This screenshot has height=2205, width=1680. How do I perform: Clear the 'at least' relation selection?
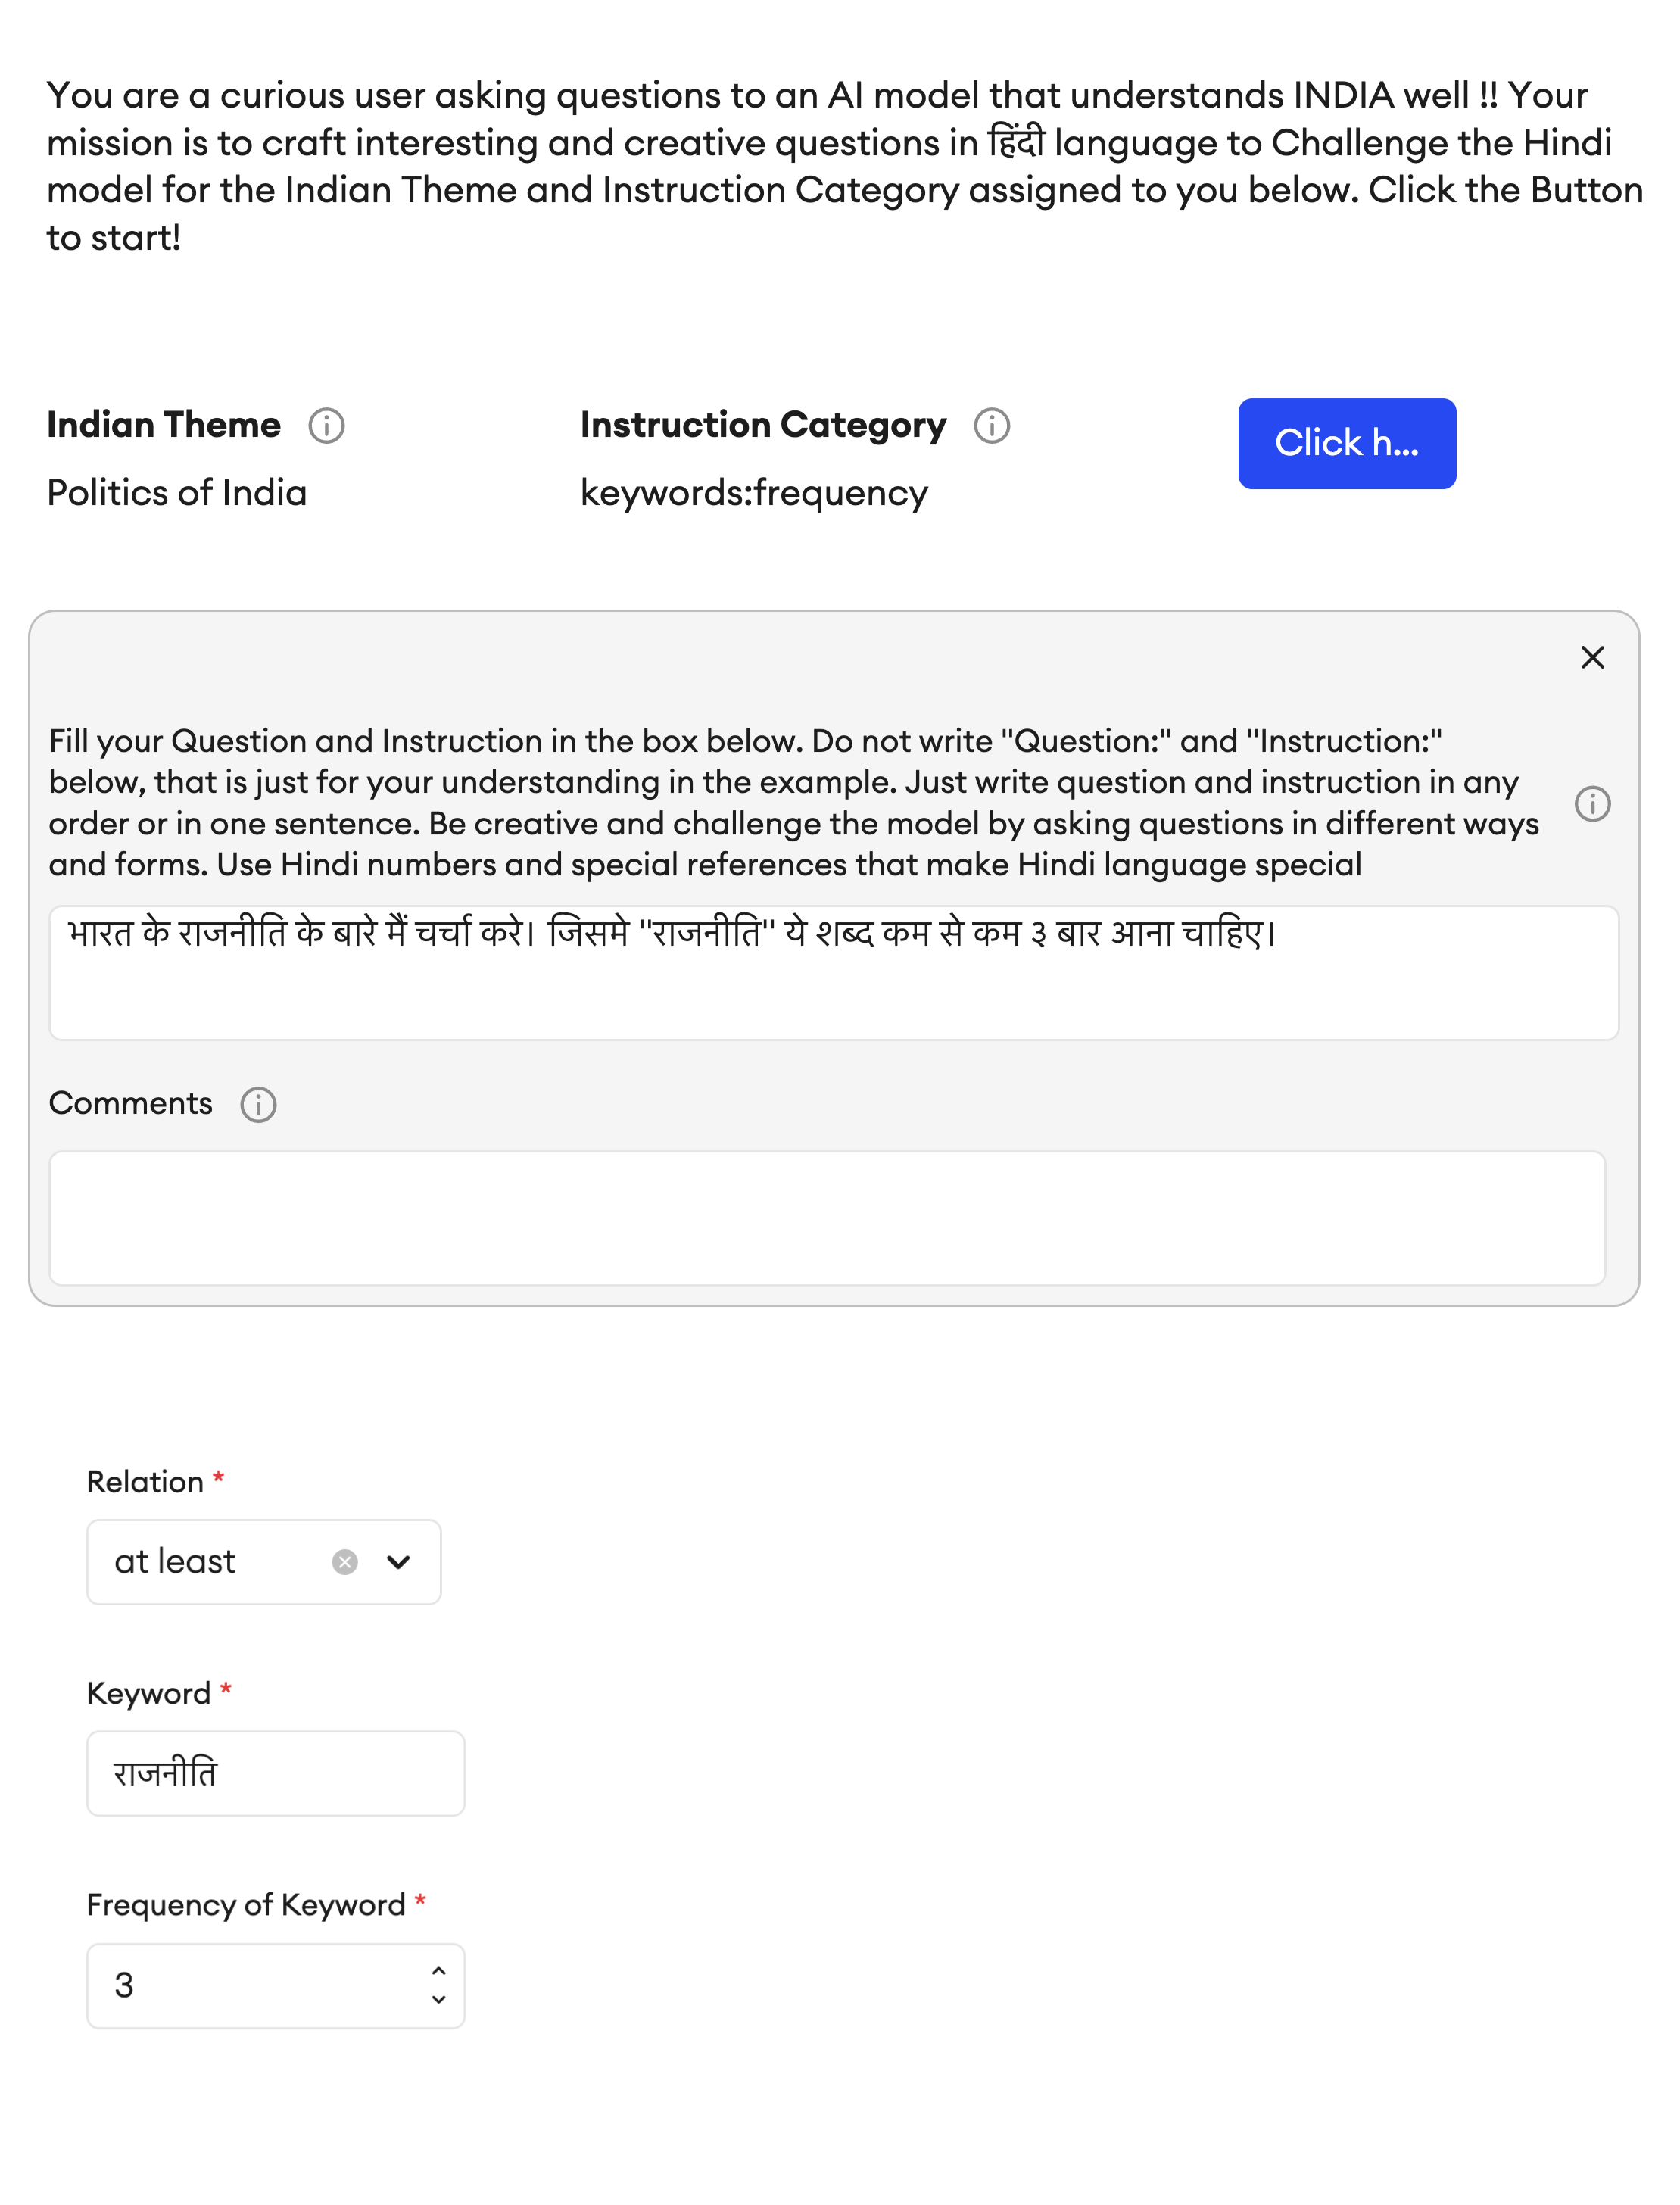345,1561
